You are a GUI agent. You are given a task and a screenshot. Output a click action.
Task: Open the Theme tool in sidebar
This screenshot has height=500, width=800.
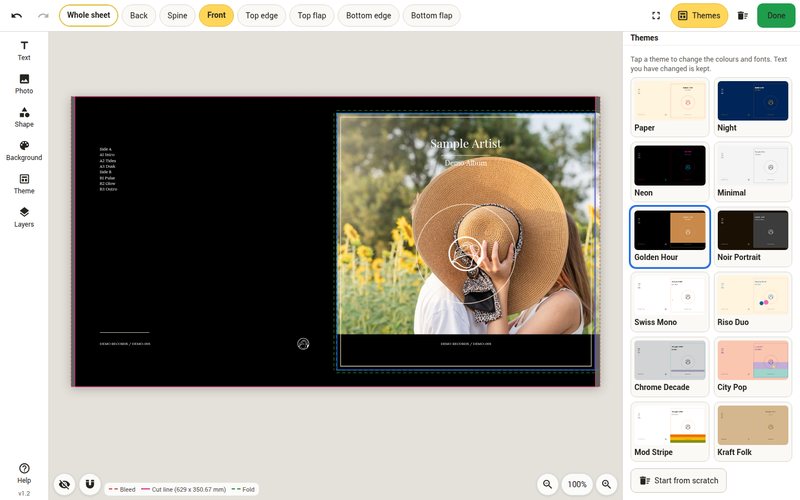click(24, 184)
